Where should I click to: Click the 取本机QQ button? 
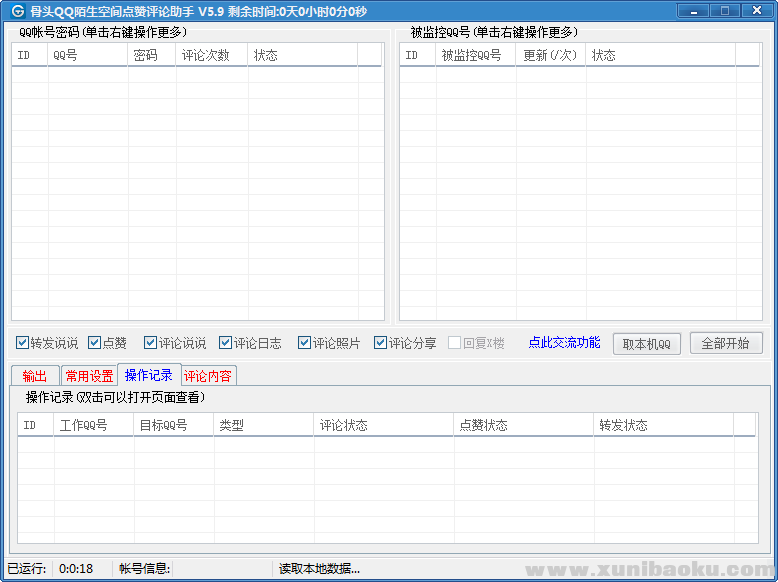tap(647, 344)
